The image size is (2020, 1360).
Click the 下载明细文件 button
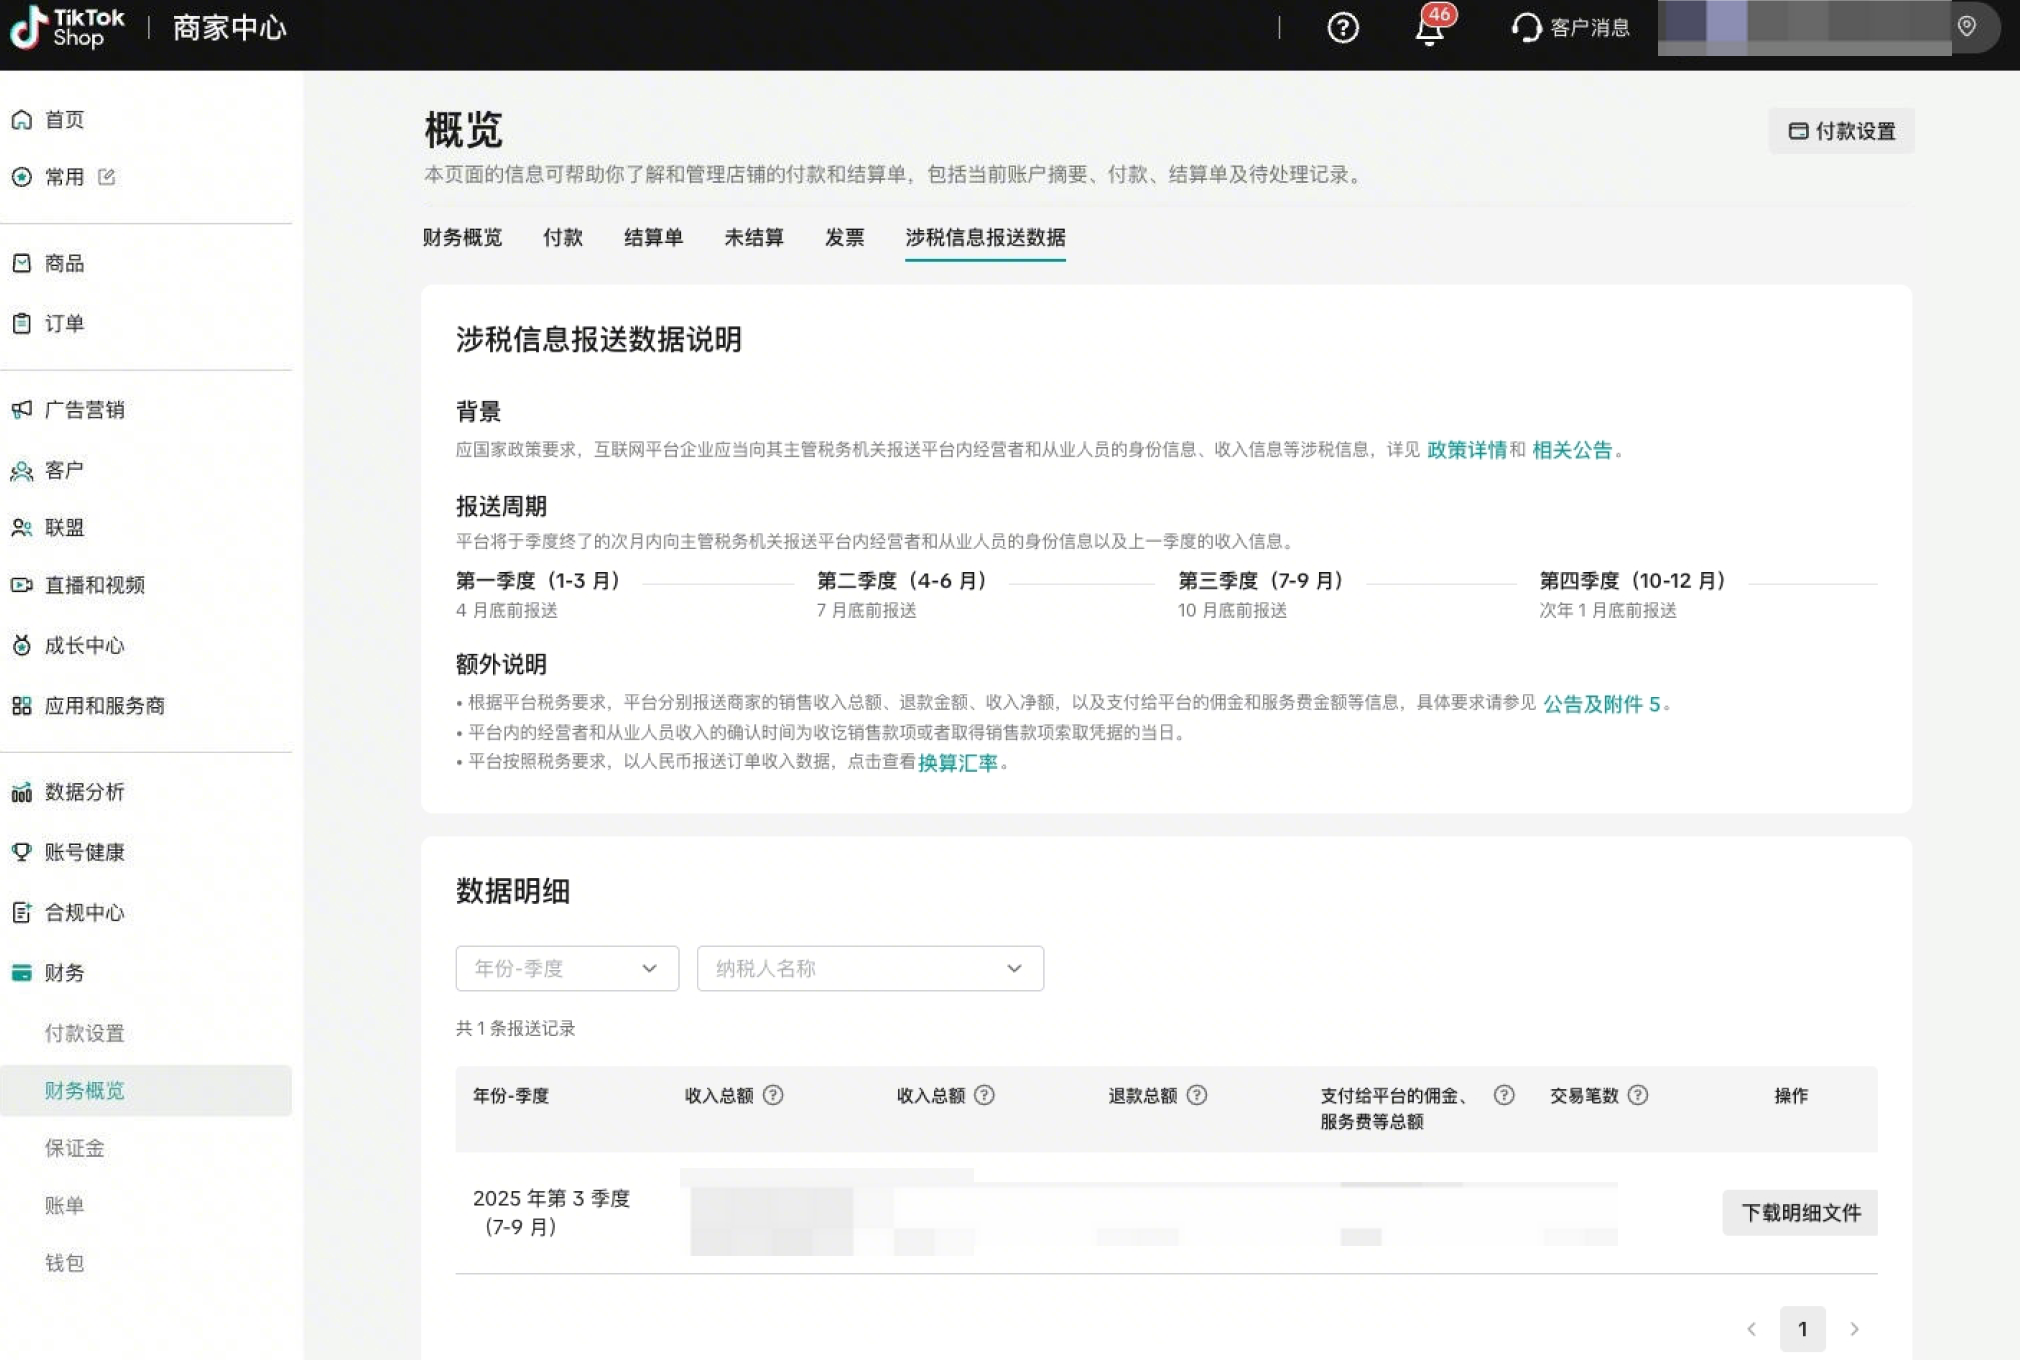1799,1213
